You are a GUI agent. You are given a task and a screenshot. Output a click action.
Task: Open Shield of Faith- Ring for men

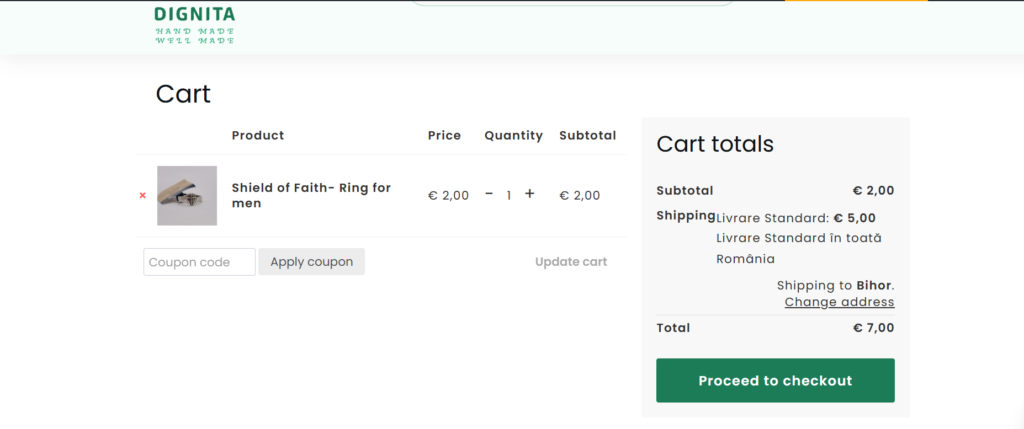point(311,195)
